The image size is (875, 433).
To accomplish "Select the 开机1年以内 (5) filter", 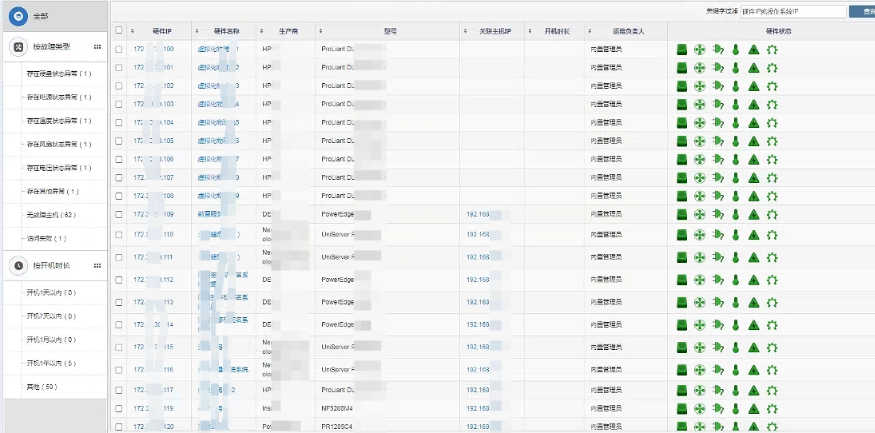I will pyautogui.click(x=51, y=363).
